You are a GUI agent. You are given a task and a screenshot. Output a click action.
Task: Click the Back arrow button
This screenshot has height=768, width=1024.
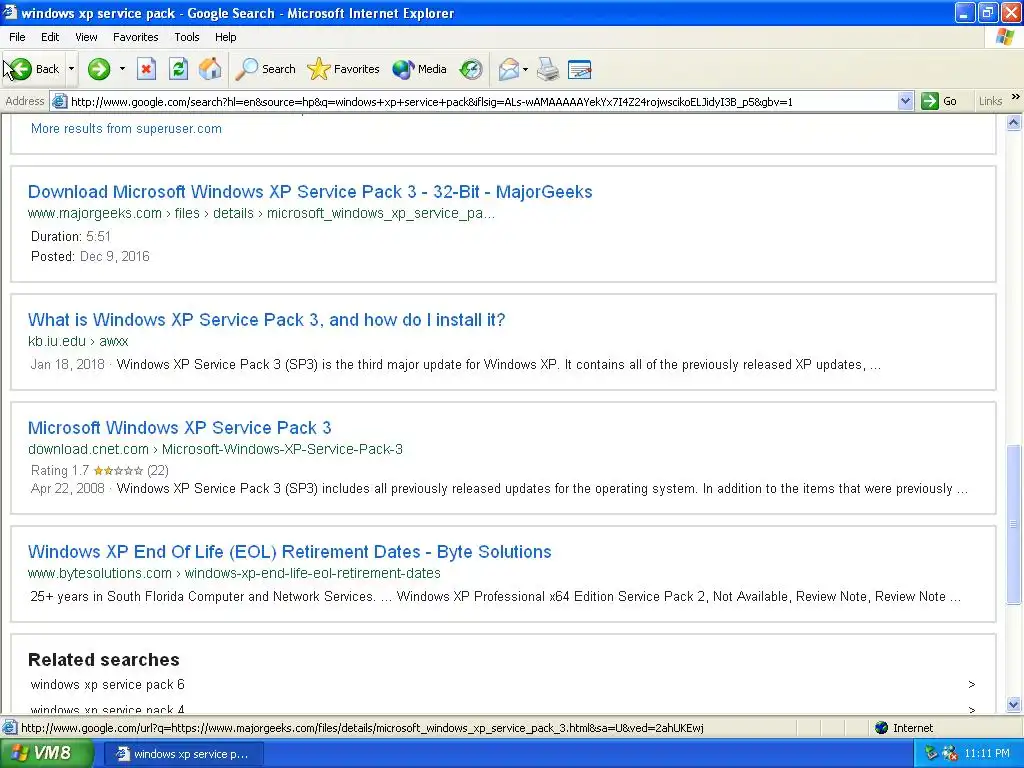tap(33, 69)
